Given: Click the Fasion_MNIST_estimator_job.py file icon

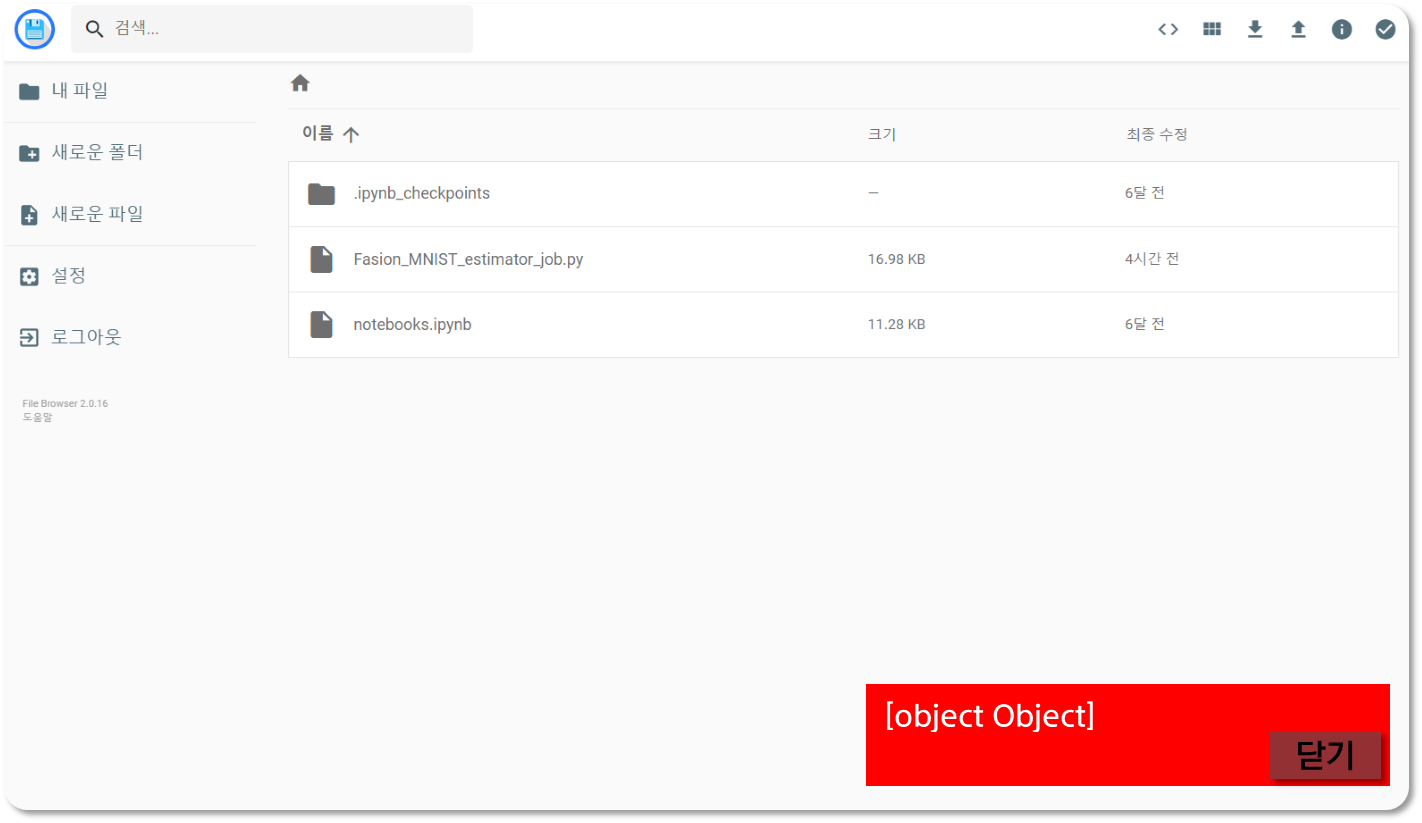Looking at the screenshot, I should (x=321, y=259).
